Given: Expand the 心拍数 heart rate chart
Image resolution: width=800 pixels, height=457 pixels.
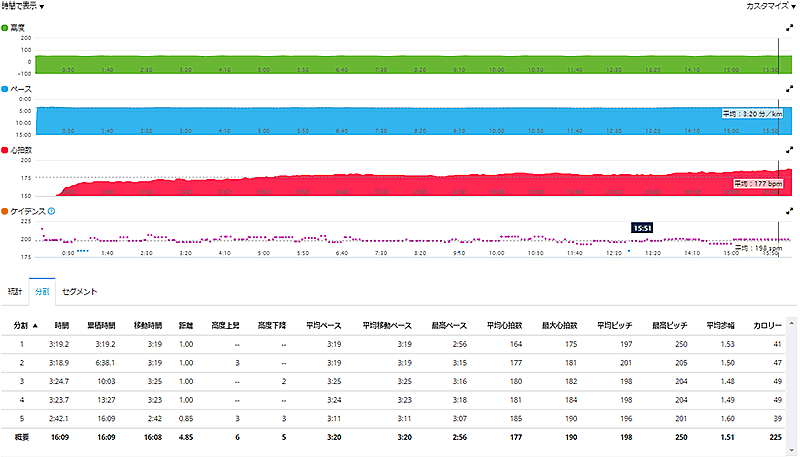Looking at the screenshot, I should pyautogui.click(x=791, y=150).
